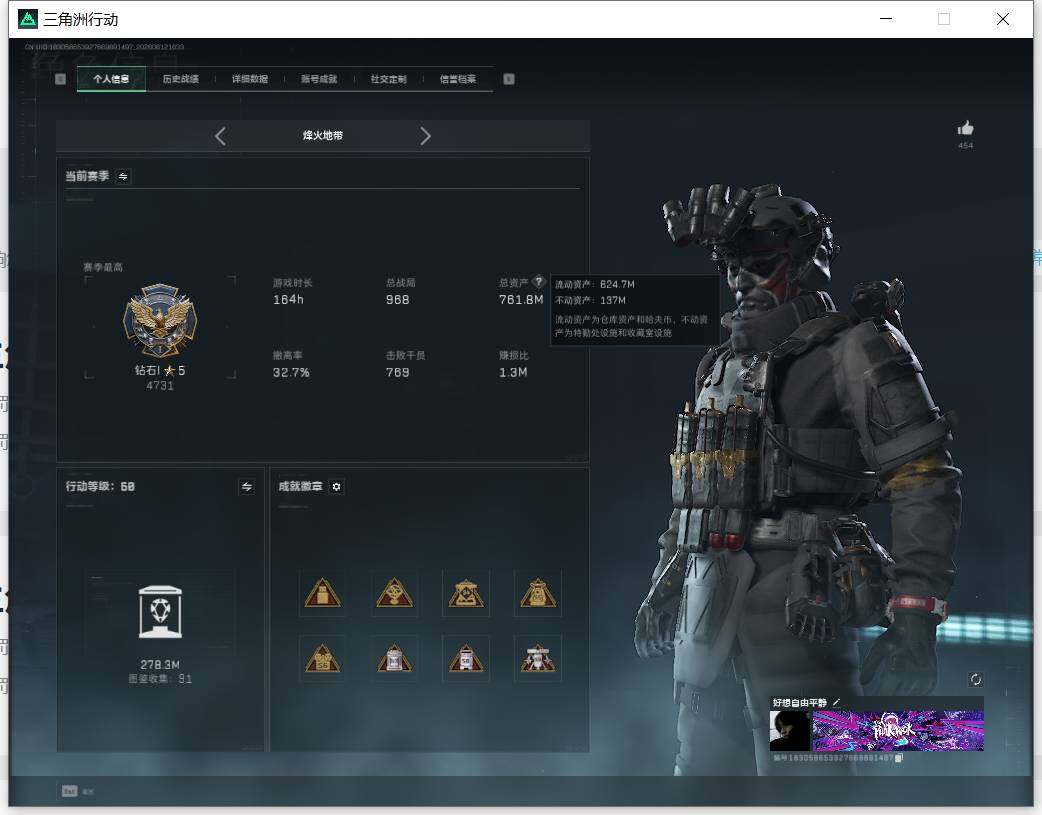Click the 赛季最高 label
This screenshot has height=815, width=1042.
click(103, 267)
